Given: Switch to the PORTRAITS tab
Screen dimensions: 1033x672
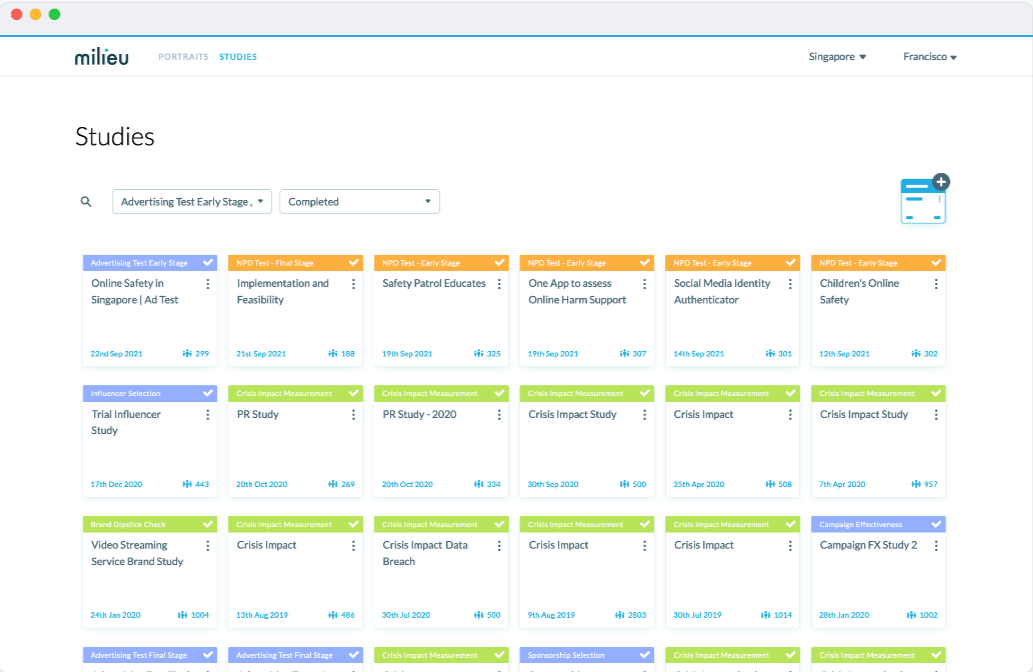Looking at the screenshot, I should (x=184, y=57).
